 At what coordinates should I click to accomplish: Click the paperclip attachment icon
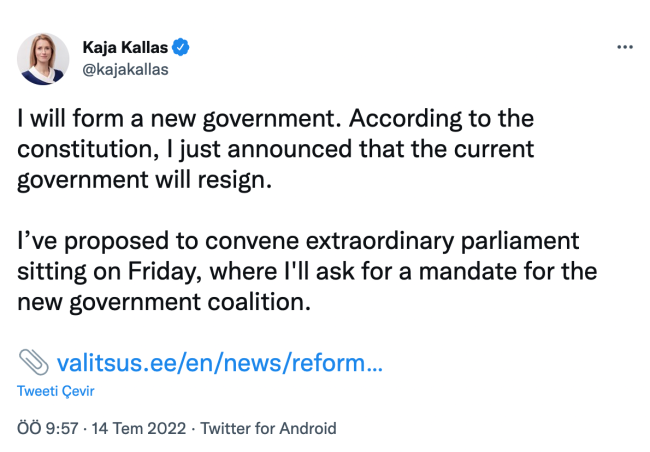[x=32, y=360]
